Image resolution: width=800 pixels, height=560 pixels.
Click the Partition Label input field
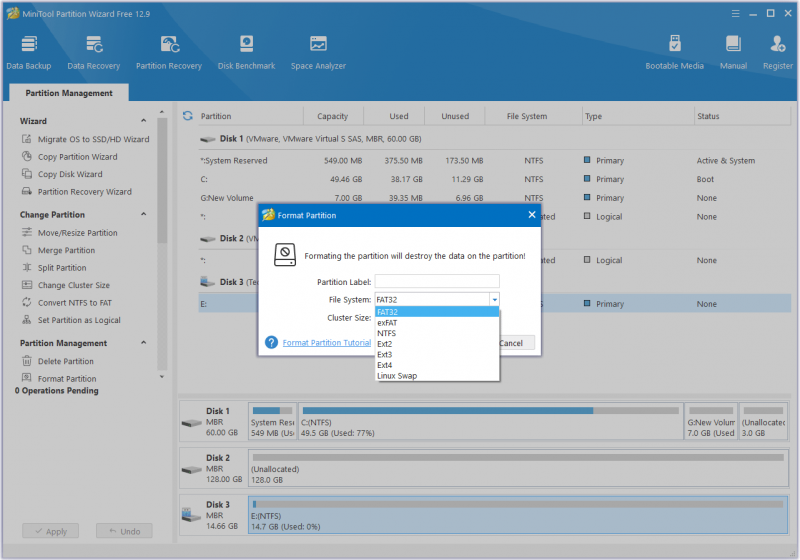[x=437, y=282]
